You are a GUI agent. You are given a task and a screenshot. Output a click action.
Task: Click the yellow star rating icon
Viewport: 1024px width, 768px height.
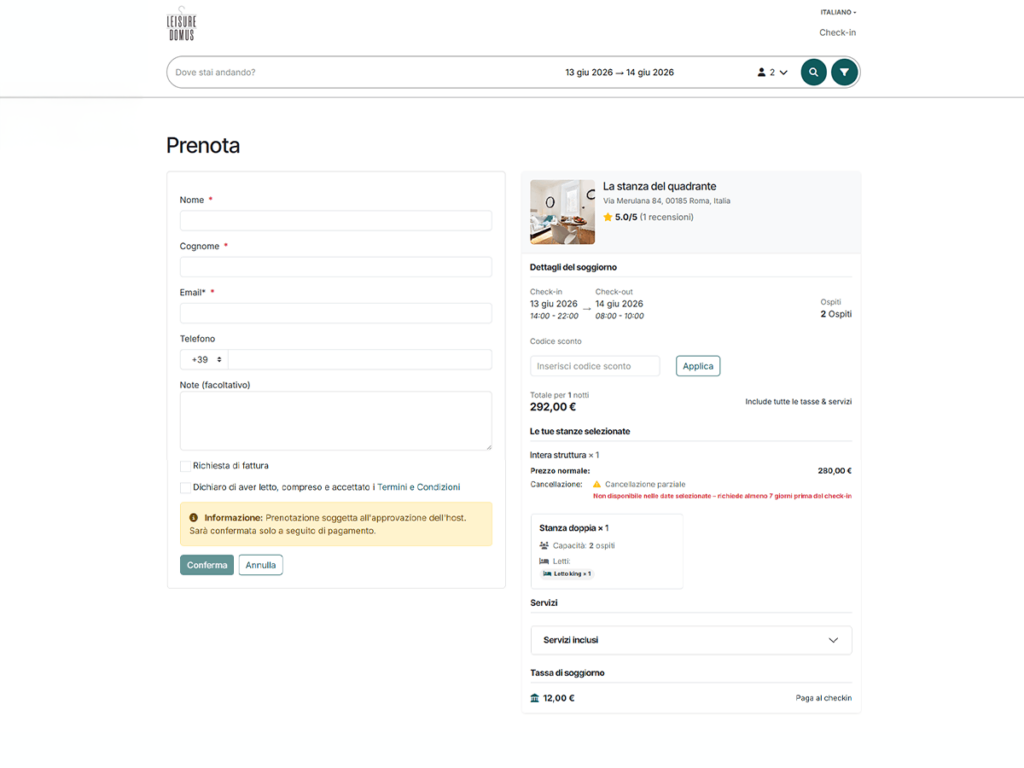(607, 217)
